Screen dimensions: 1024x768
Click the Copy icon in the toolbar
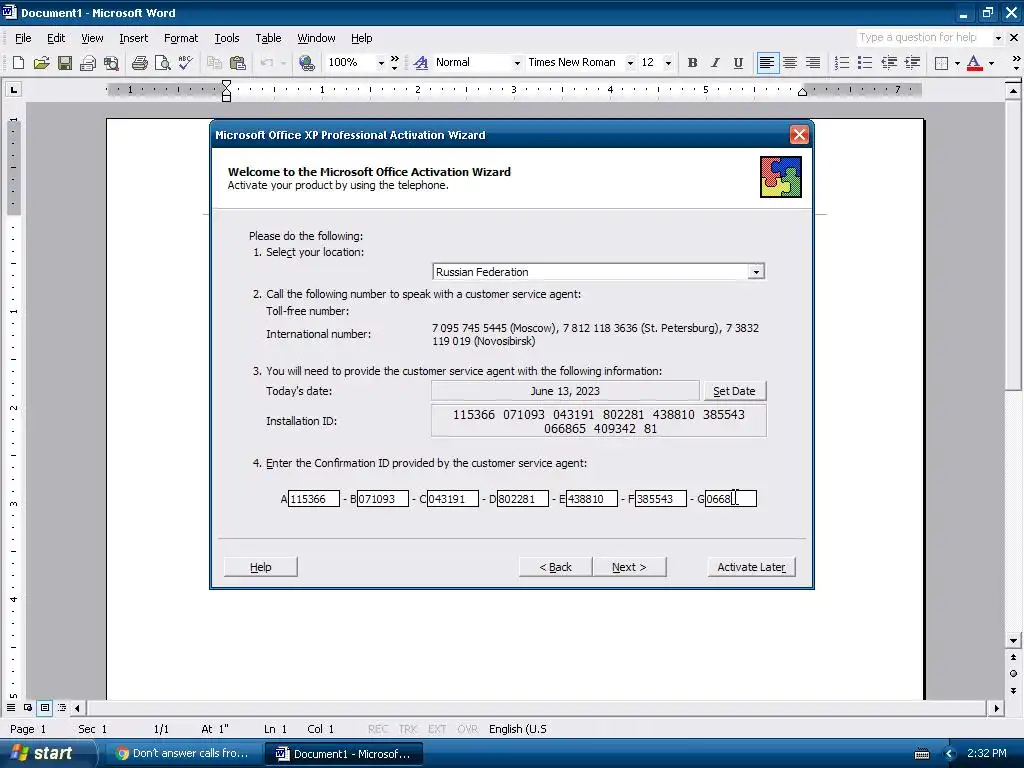pos(214,63)
